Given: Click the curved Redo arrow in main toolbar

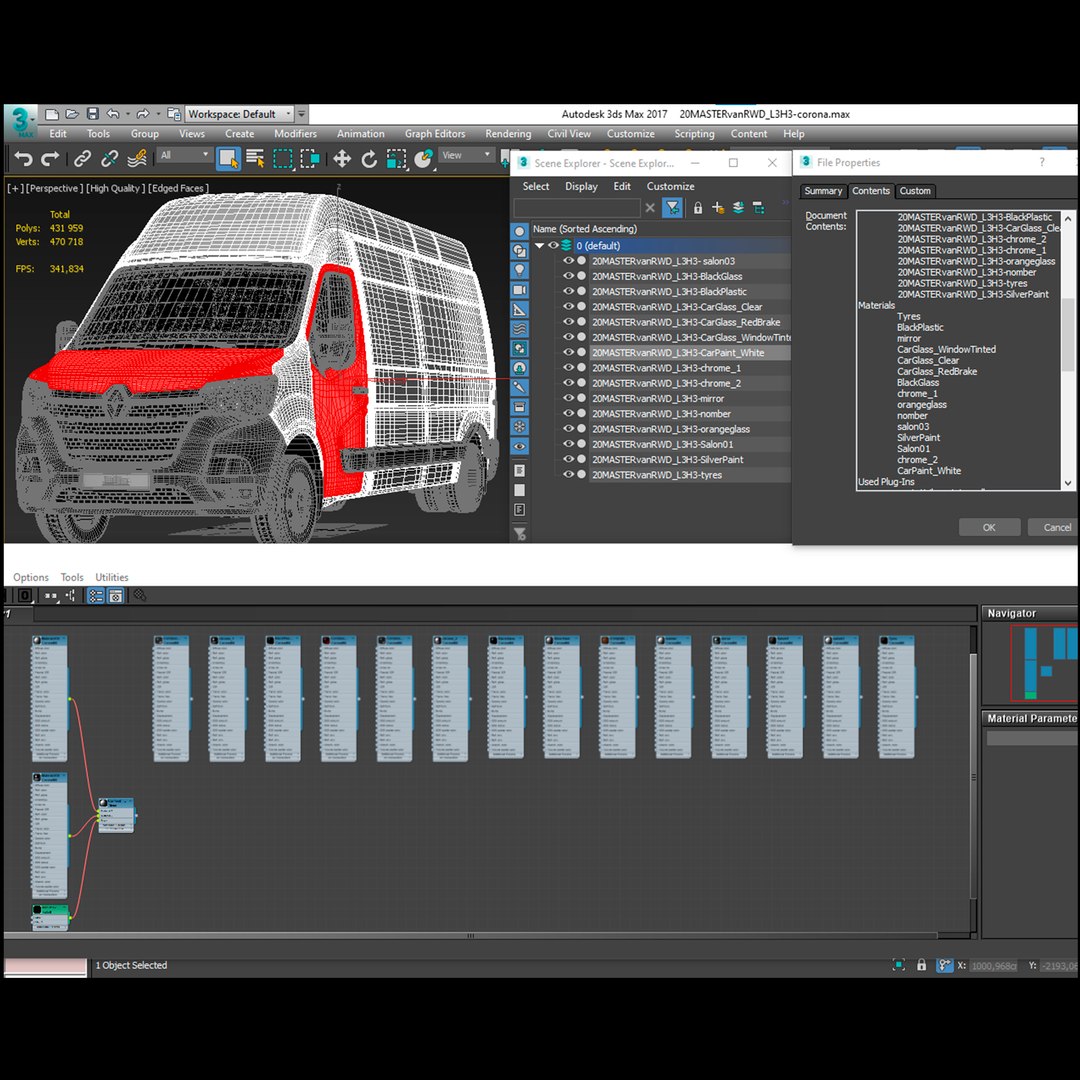Looking at the screenshot, I should point(50,159).
